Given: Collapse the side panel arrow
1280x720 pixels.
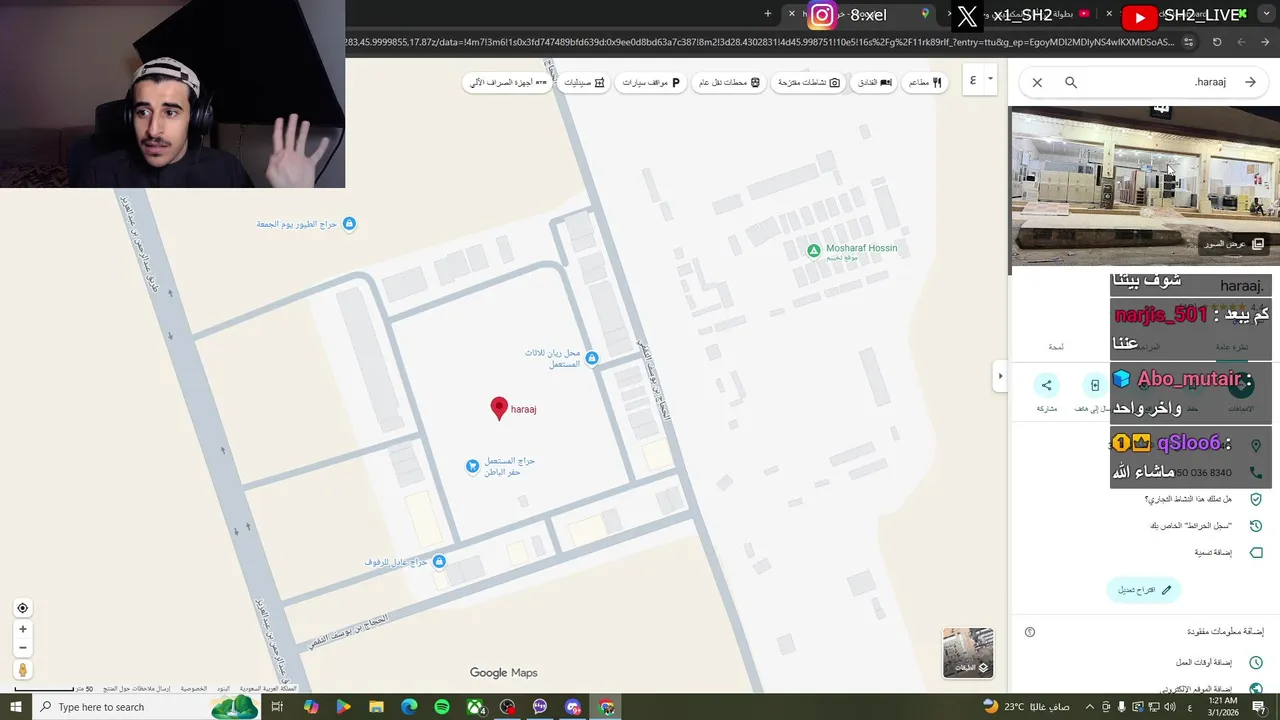Looking at the screenshot, I should click(1000, 376).
